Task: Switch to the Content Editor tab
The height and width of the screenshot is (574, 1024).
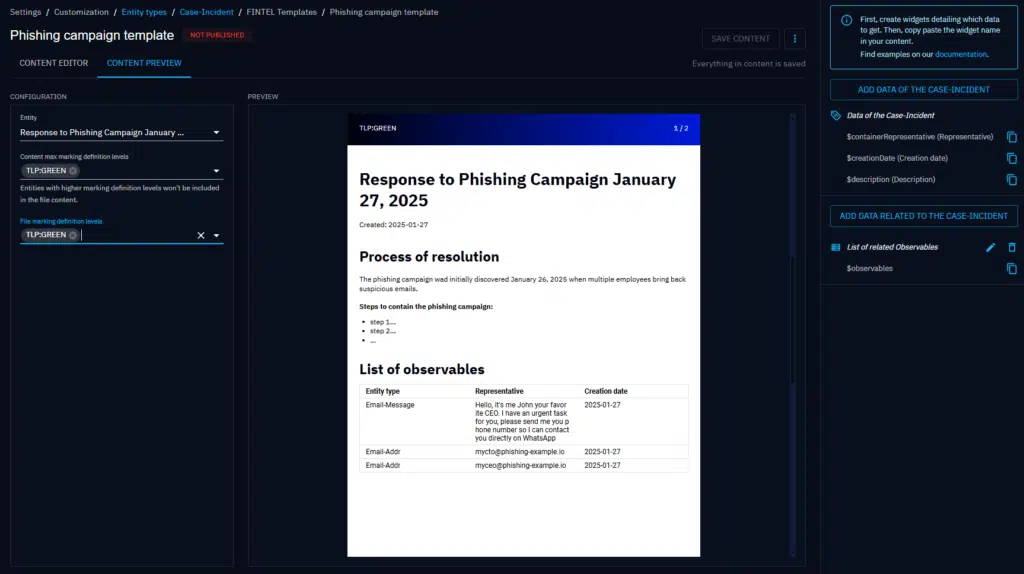Action: tap(54, 63)
